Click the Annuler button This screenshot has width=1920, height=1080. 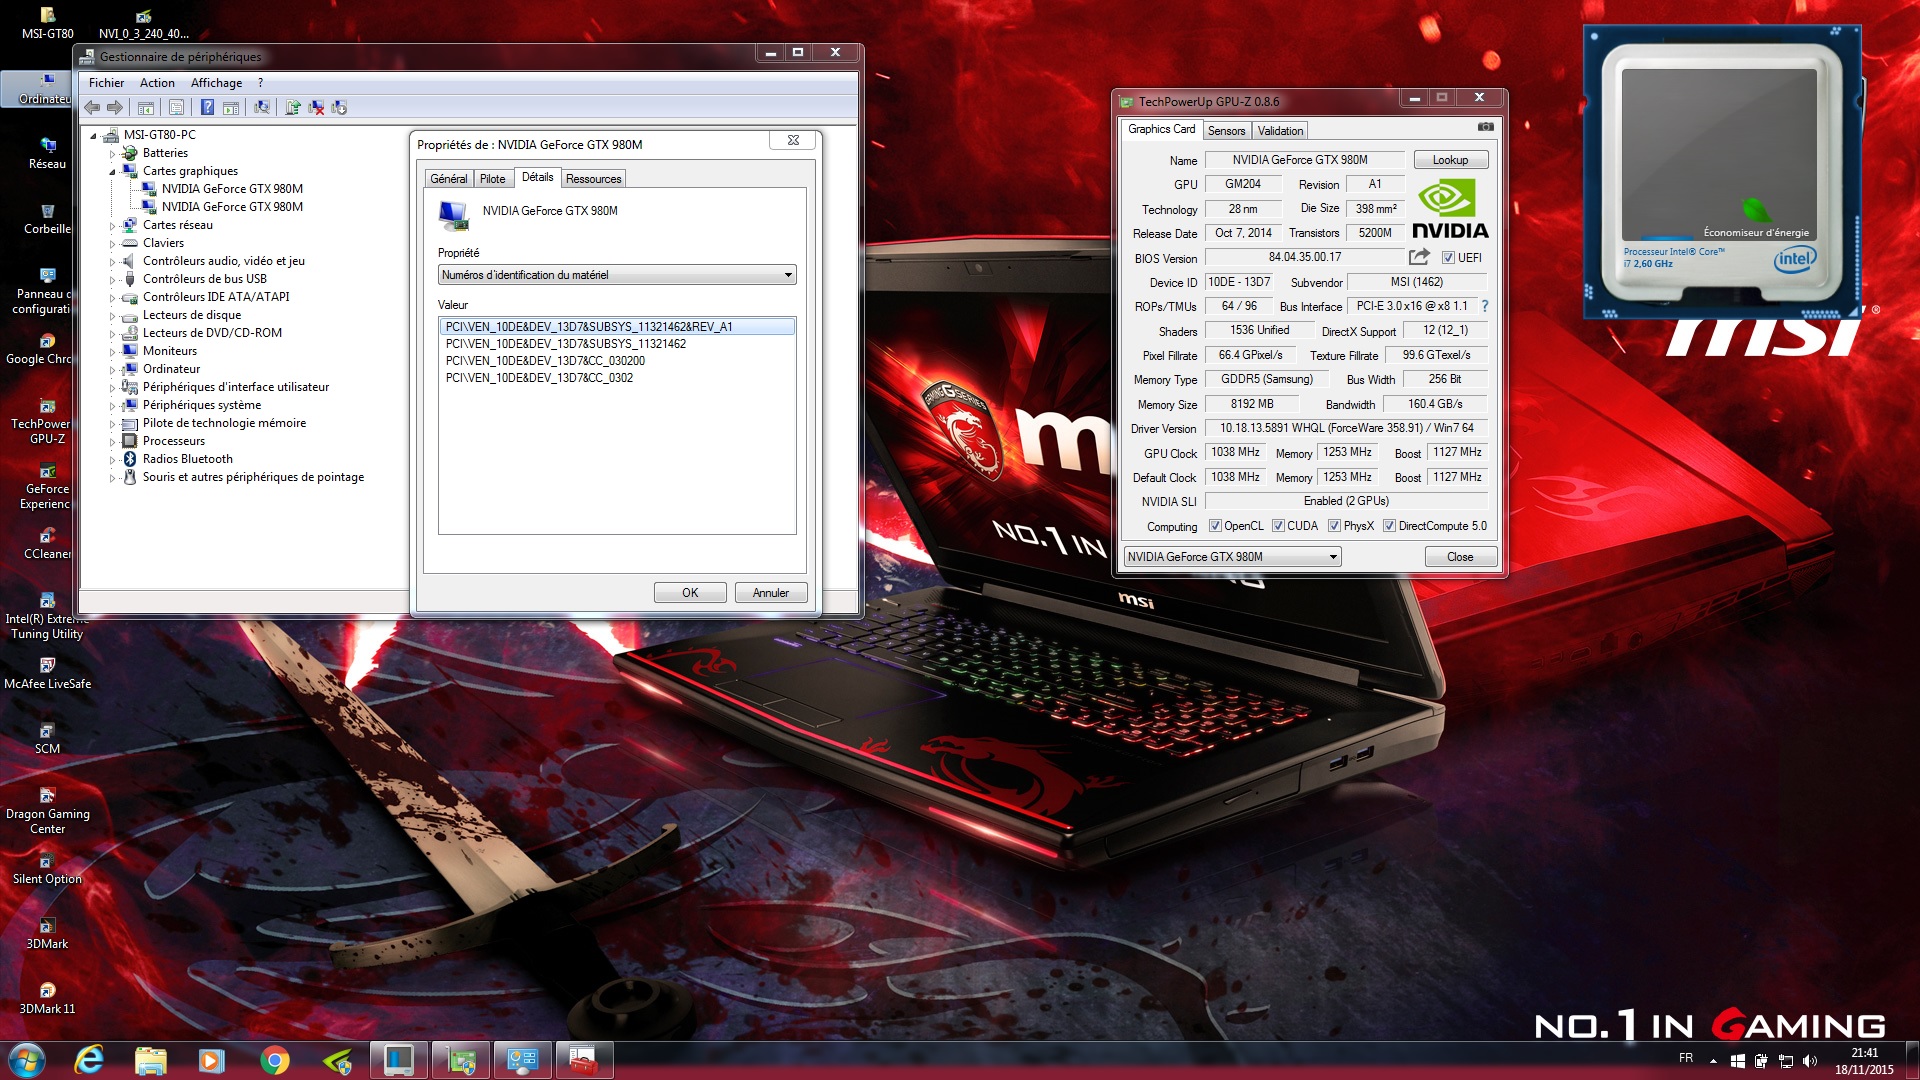tap(771, 593)
